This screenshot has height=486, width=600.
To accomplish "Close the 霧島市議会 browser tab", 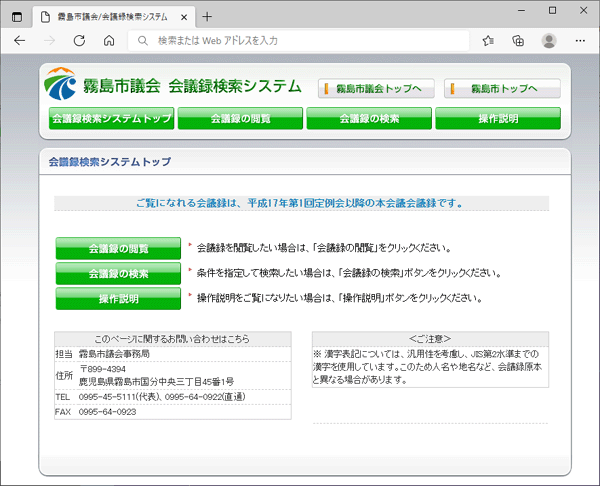I will [184, 17].
